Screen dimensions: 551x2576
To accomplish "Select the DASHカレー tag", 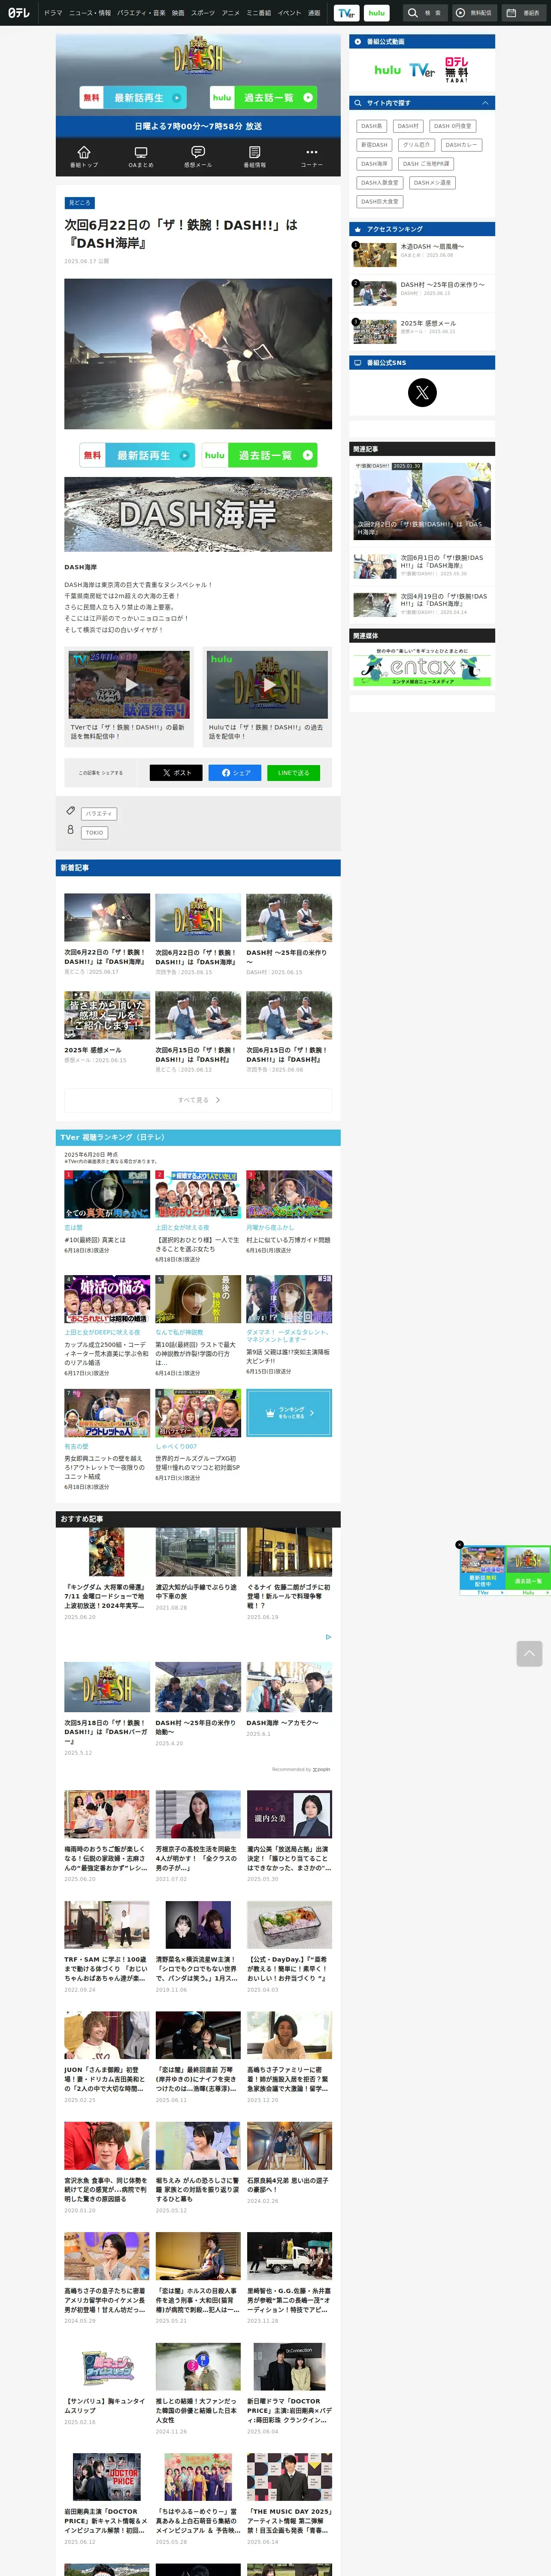I will coord(461,145).
